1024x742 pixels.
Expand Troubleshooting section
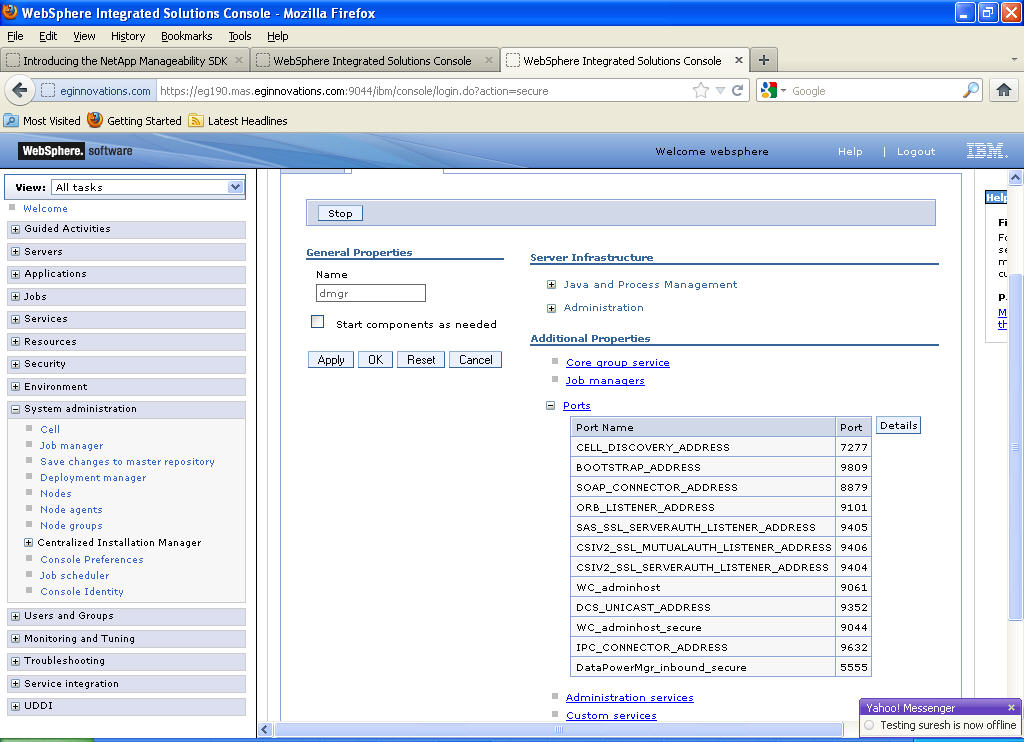(16, 661)
